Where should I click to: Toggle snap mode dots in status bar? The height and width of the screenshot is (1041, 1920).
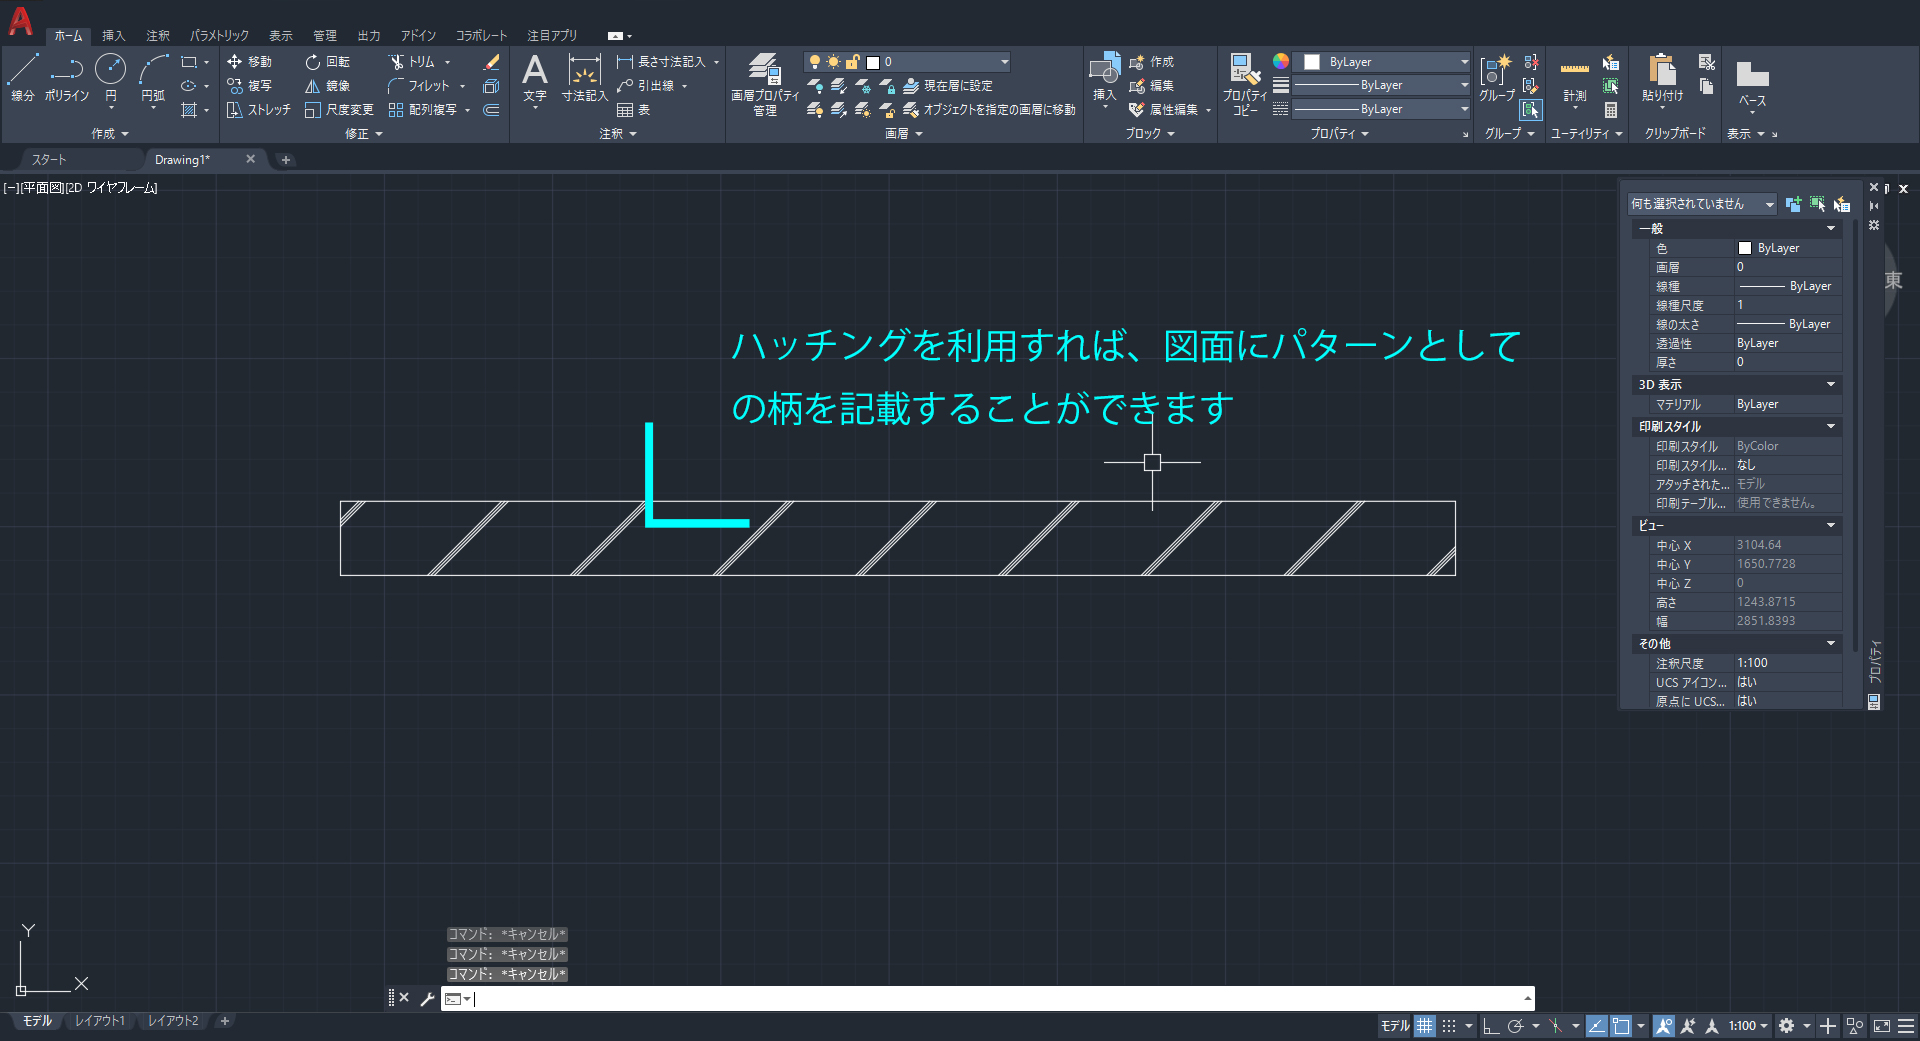click(1448, 1026)
